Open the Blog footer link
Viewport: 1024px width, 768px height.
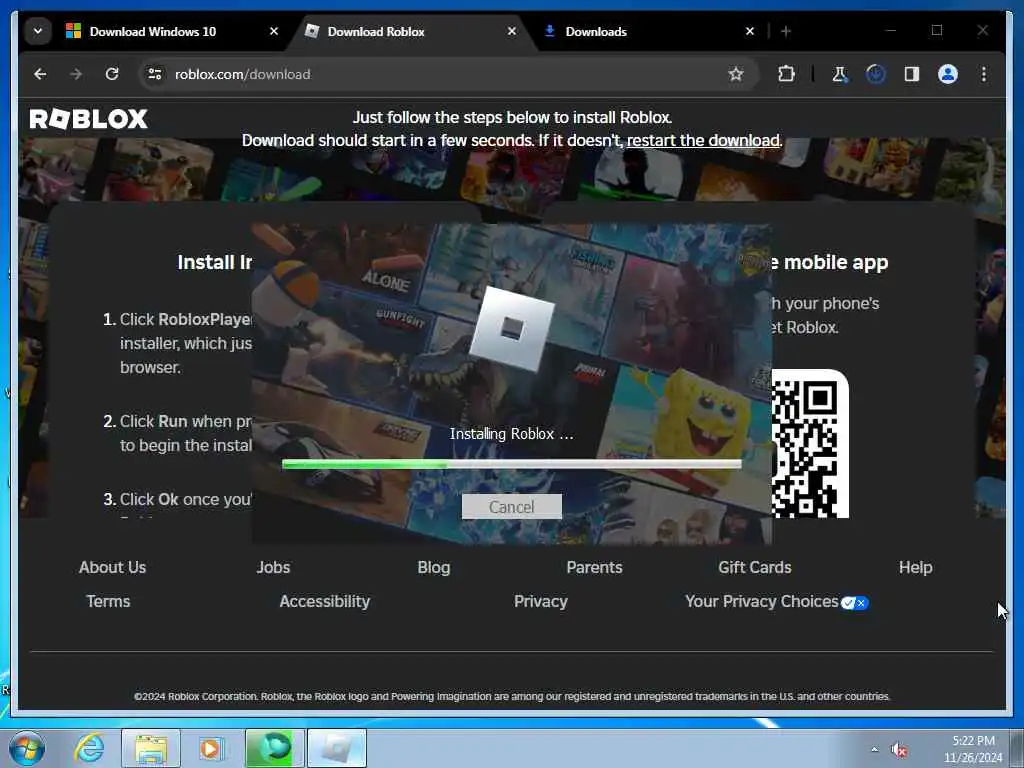point(434,568)
